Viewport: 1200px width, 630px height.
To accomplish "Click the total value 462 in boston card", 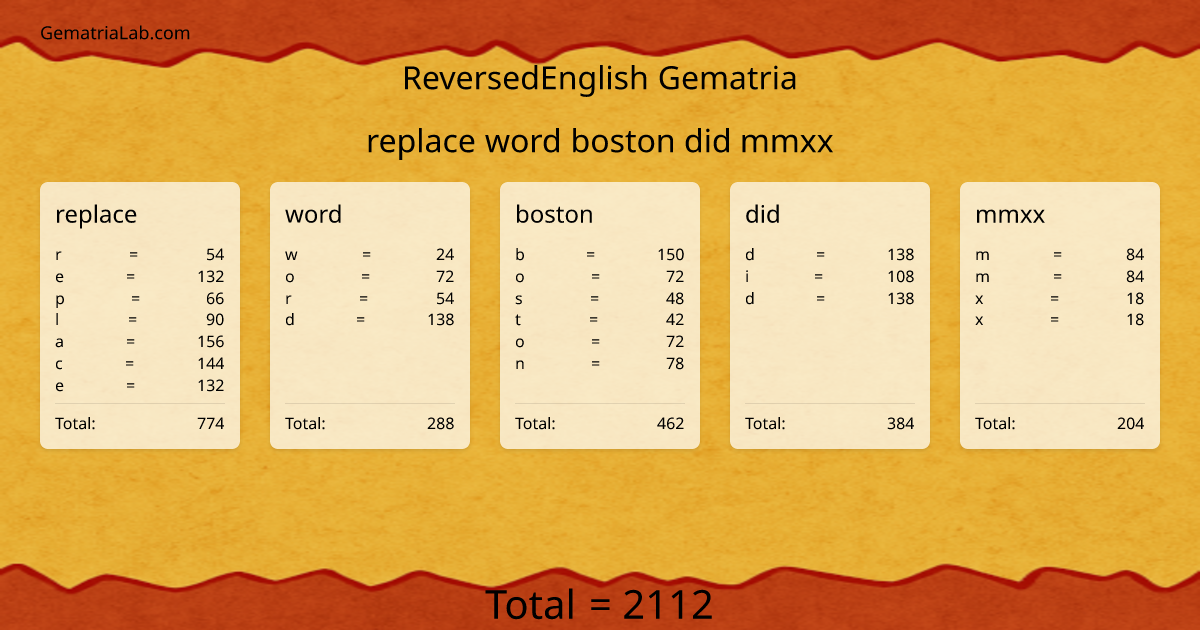I will pyautogui.click(x=671, y=423).
